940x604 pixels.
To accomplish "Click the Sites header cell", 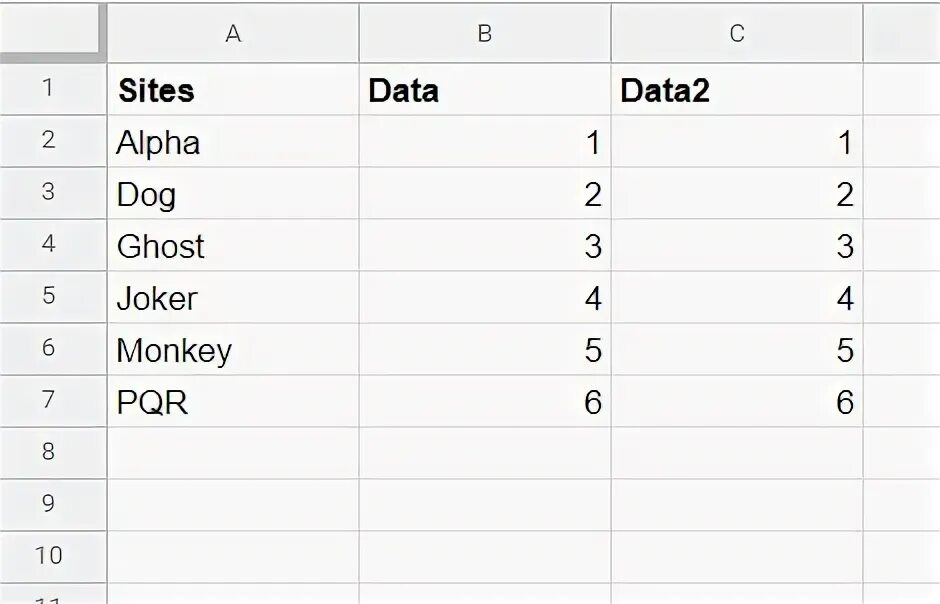I will coord(233,90).
